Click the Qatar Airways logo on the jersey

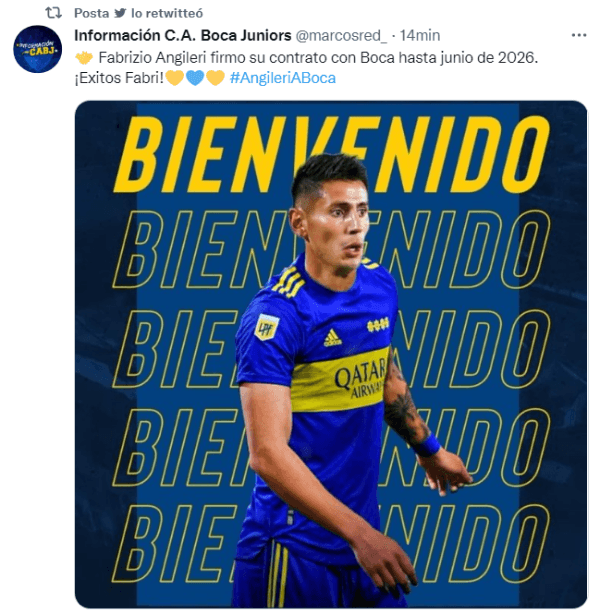point(360,378)
